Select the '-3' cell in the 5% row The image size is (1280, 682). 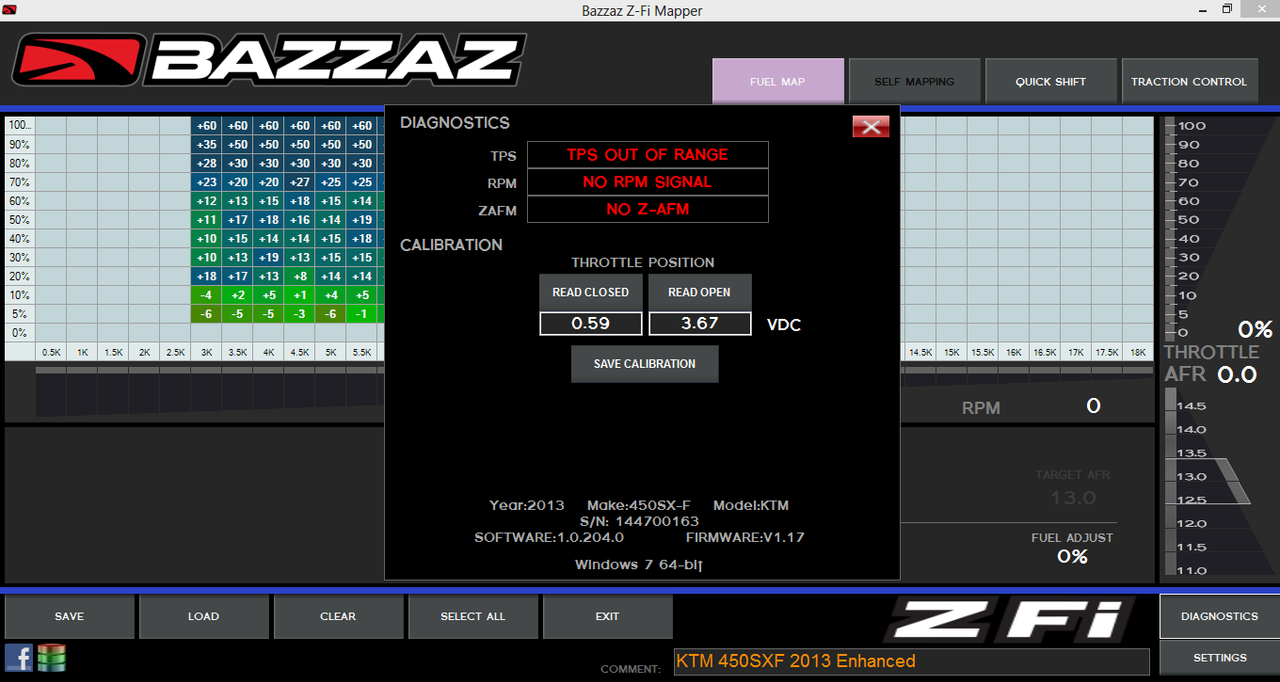300,314
